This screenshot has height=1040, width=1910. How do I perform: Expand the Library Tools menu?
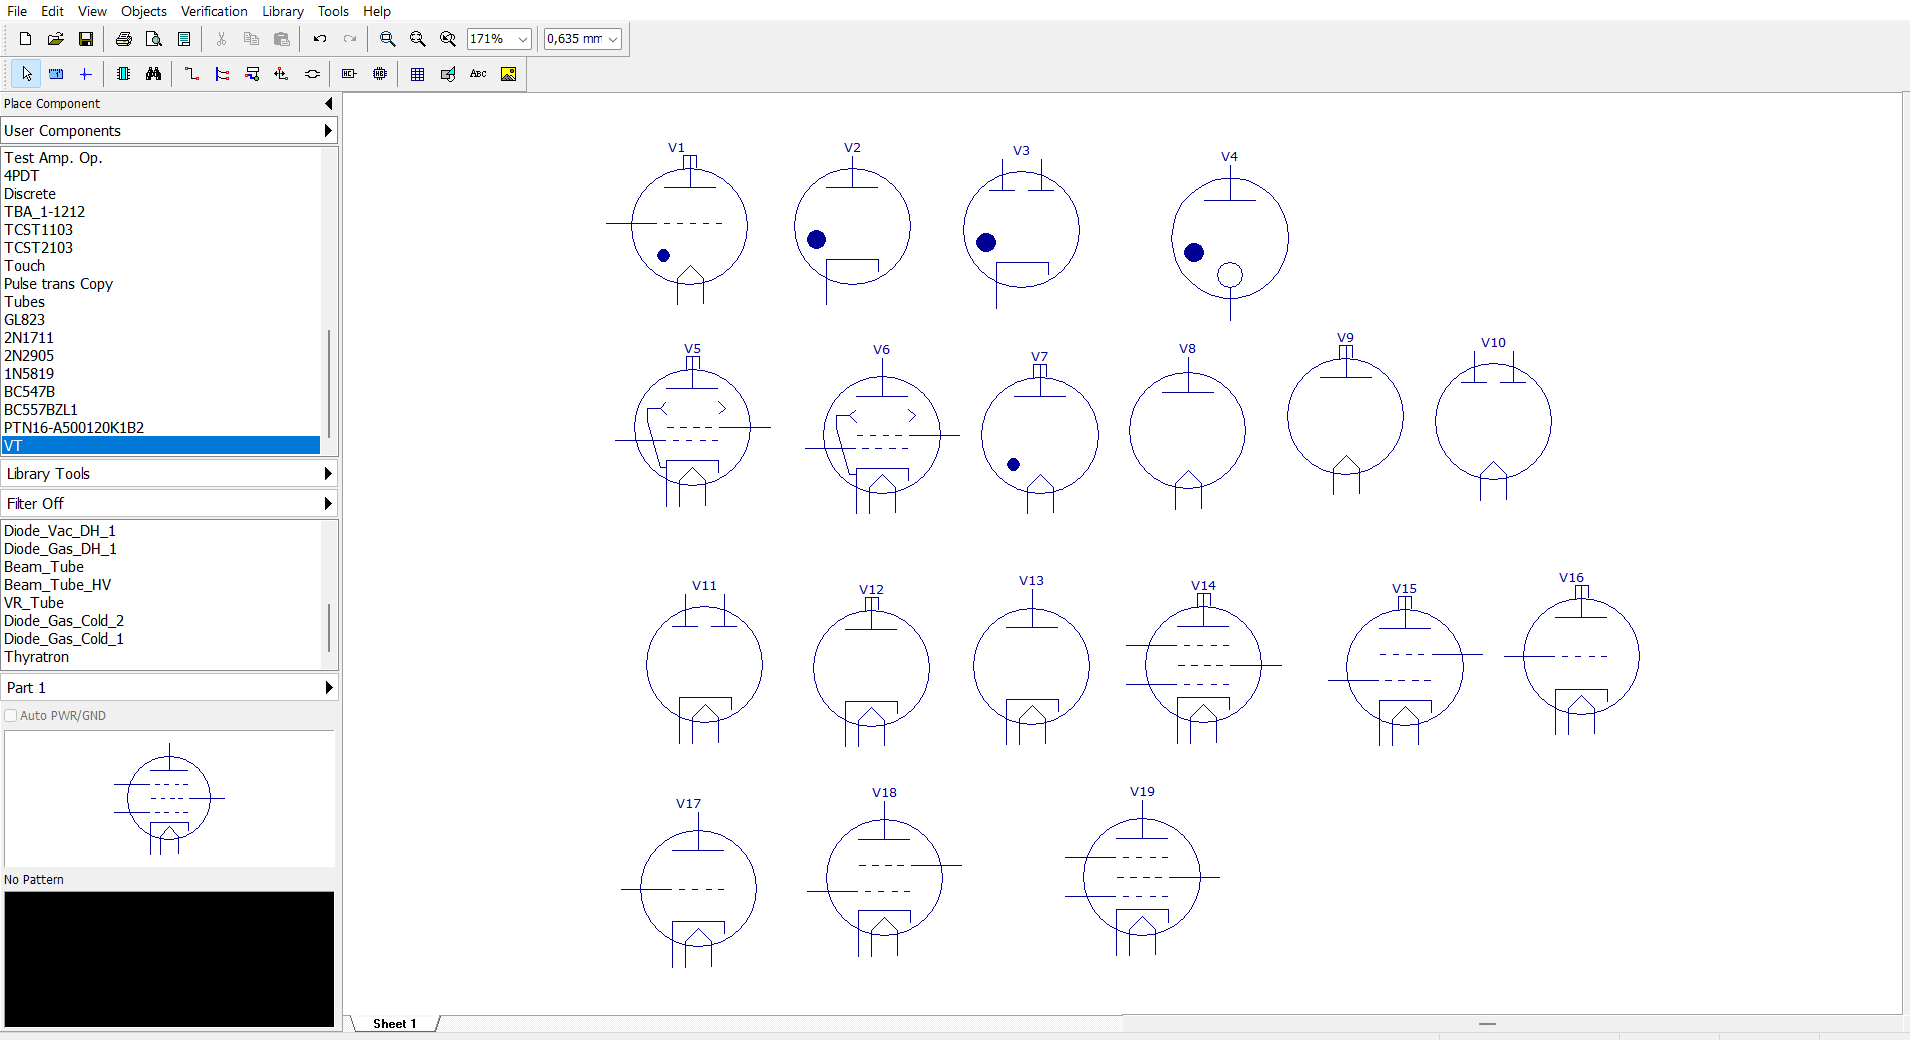[169, 474]
